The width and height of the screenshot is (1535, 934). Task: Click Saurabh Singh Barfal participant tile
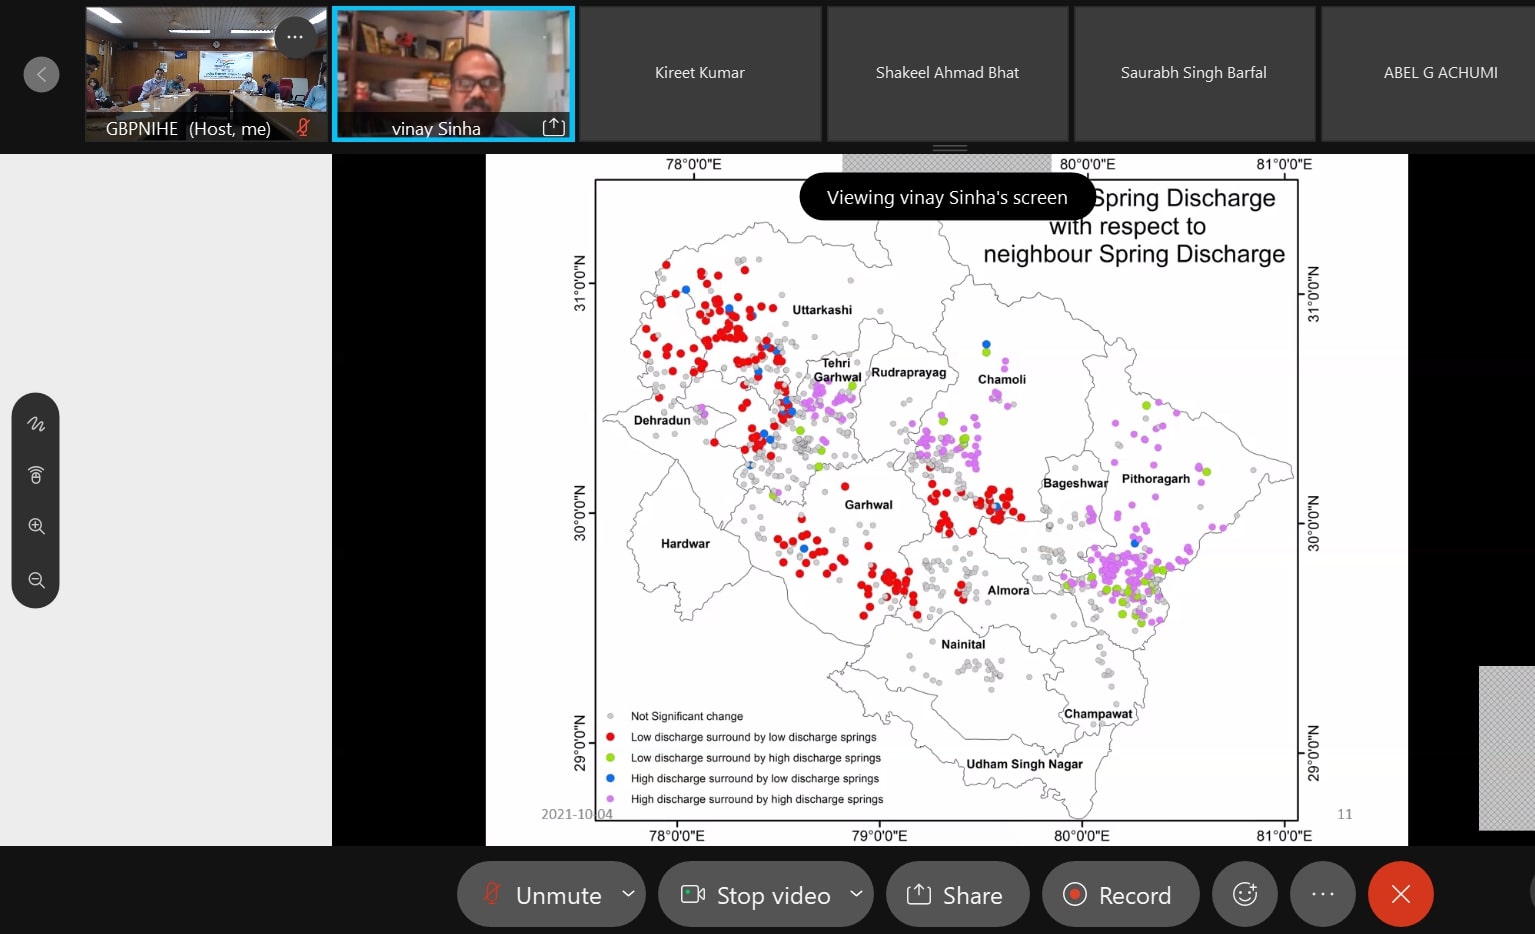pyautogui.click(x=1193, y=73)
